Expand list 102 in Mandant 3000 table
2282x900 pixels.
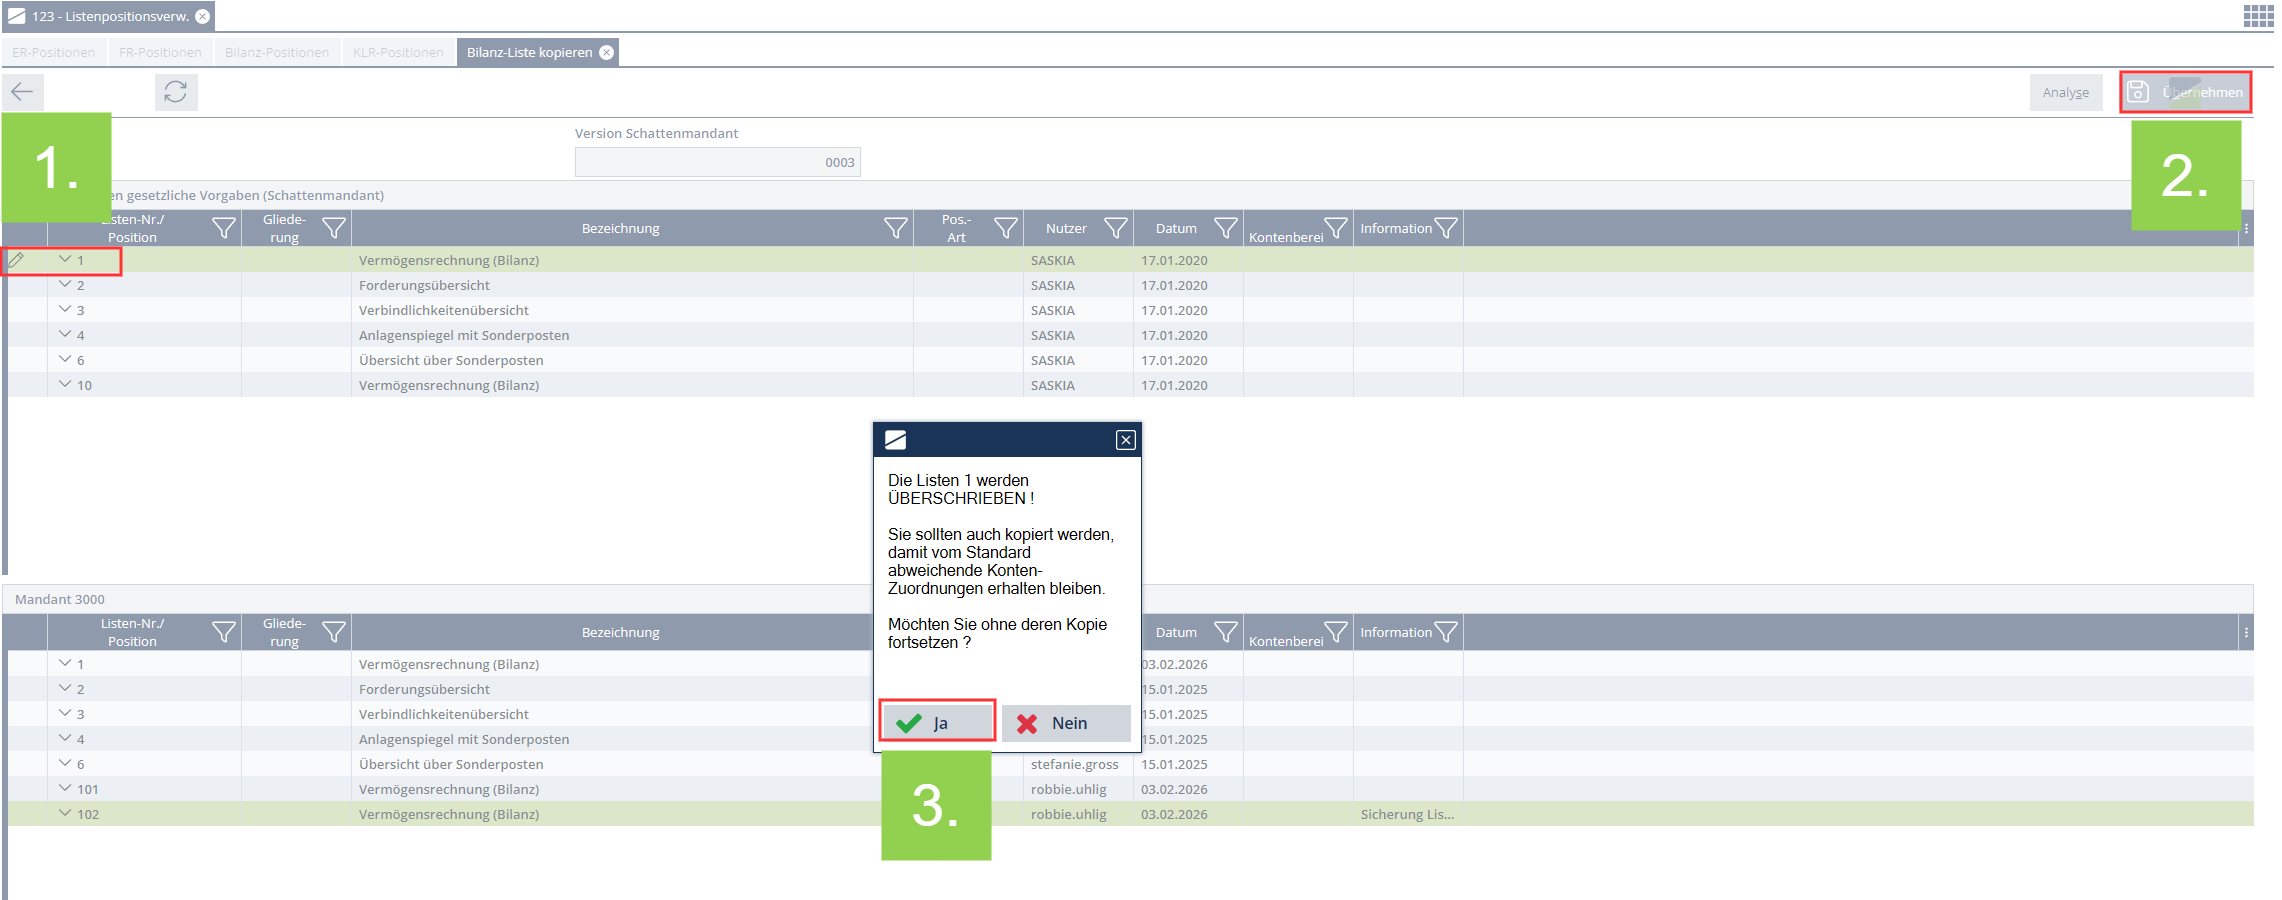65,814
